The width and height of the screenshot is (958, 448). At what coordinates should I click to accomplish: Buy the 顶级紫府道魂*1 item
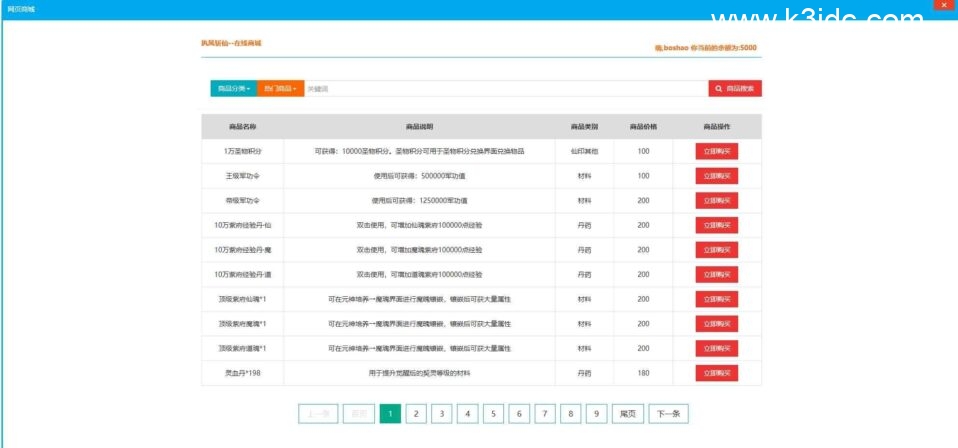717,348
